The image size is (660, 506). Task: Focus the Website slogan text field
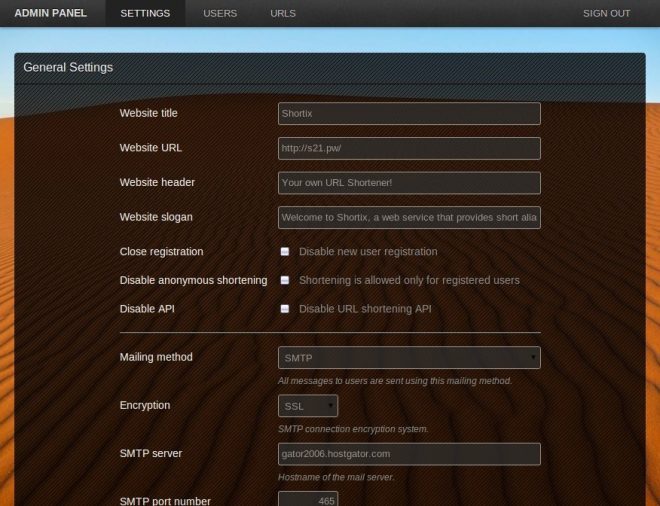pos(409,217)
